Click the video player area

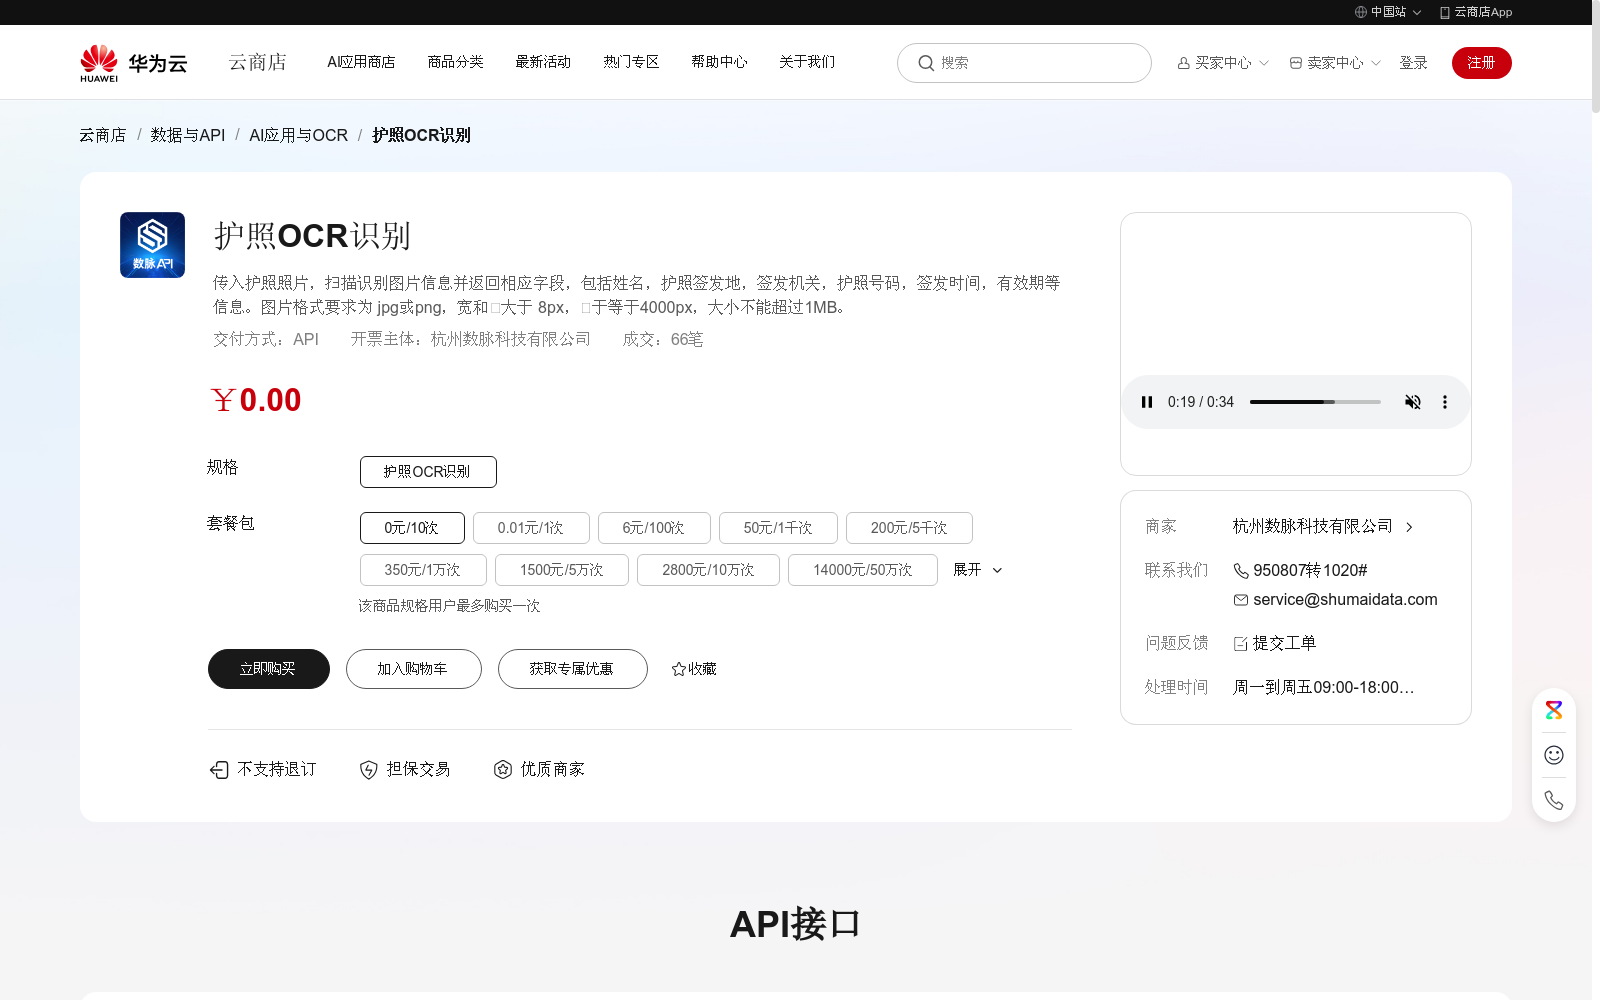[x=1296, y=344]
